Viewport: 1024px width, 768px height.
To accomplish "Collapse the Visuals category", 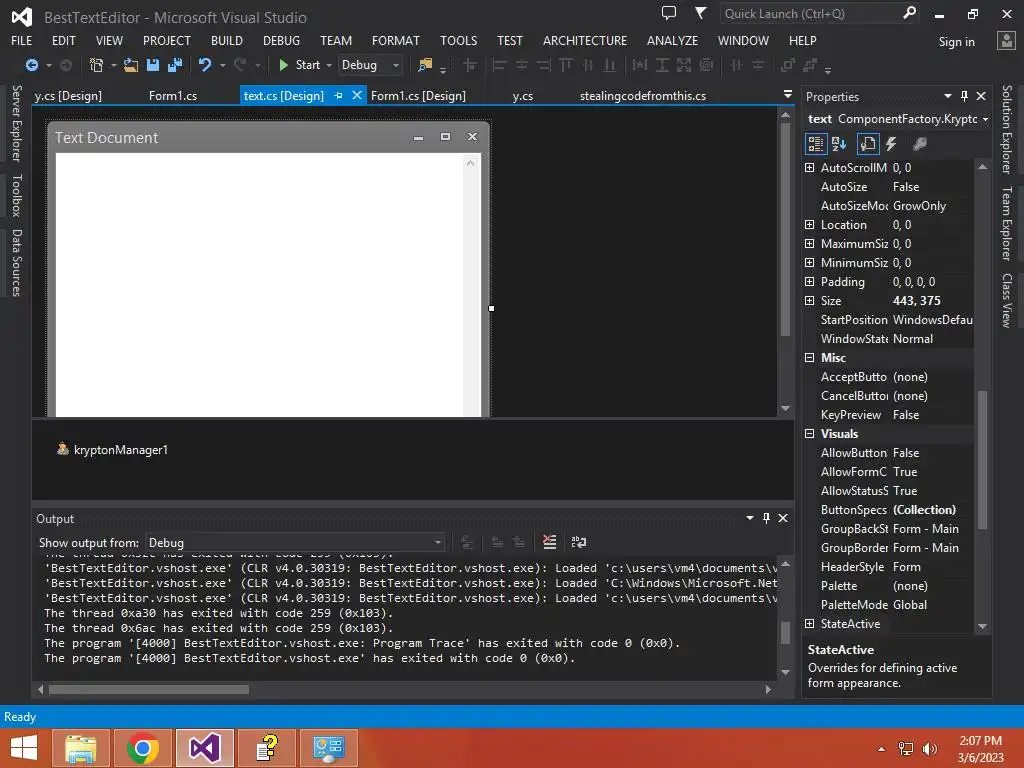I will (810, 434).
